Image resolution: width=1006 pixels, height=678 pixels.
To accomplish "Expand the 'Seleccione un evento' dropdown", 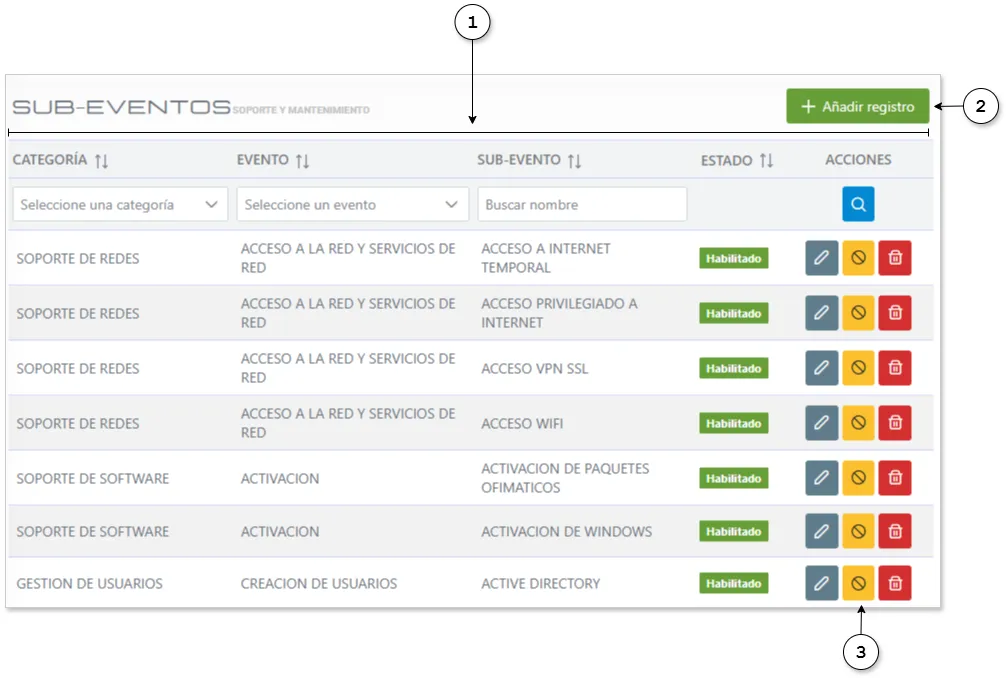I will click(x=352, y=204).
